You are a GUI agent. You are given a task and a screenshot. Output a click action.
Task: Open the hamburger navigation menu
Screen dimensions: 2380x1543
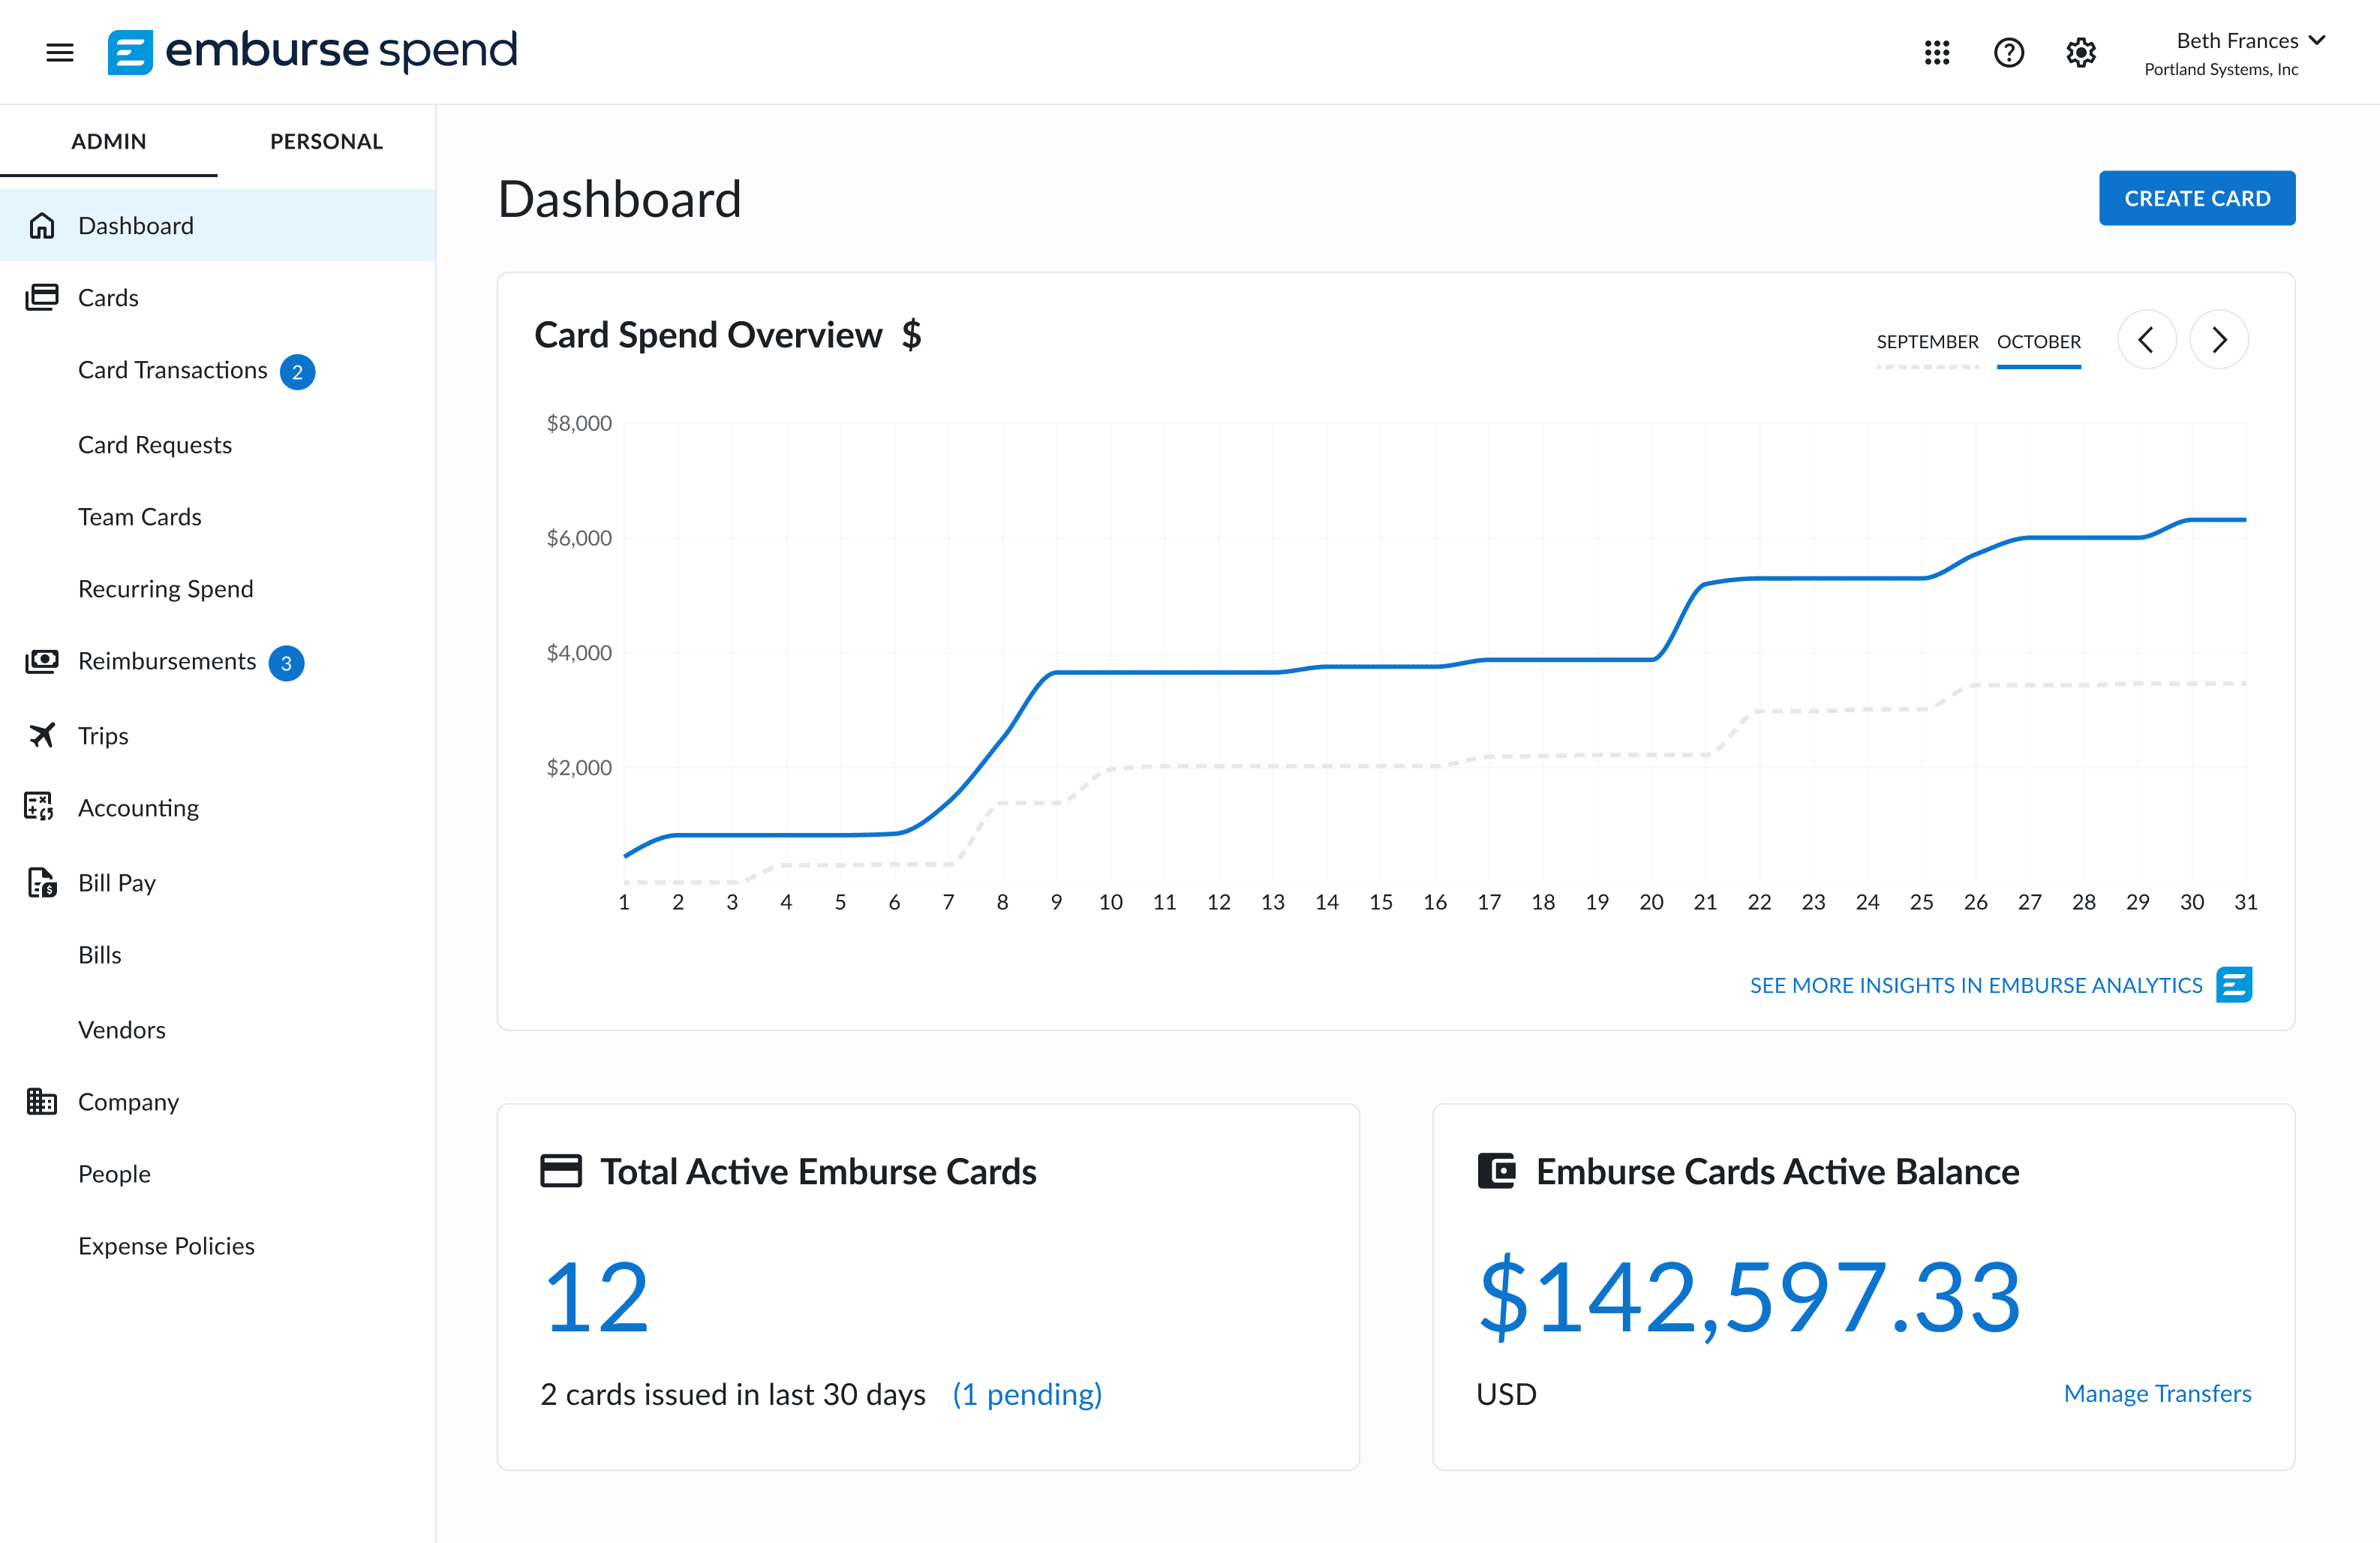coord(60,52)
